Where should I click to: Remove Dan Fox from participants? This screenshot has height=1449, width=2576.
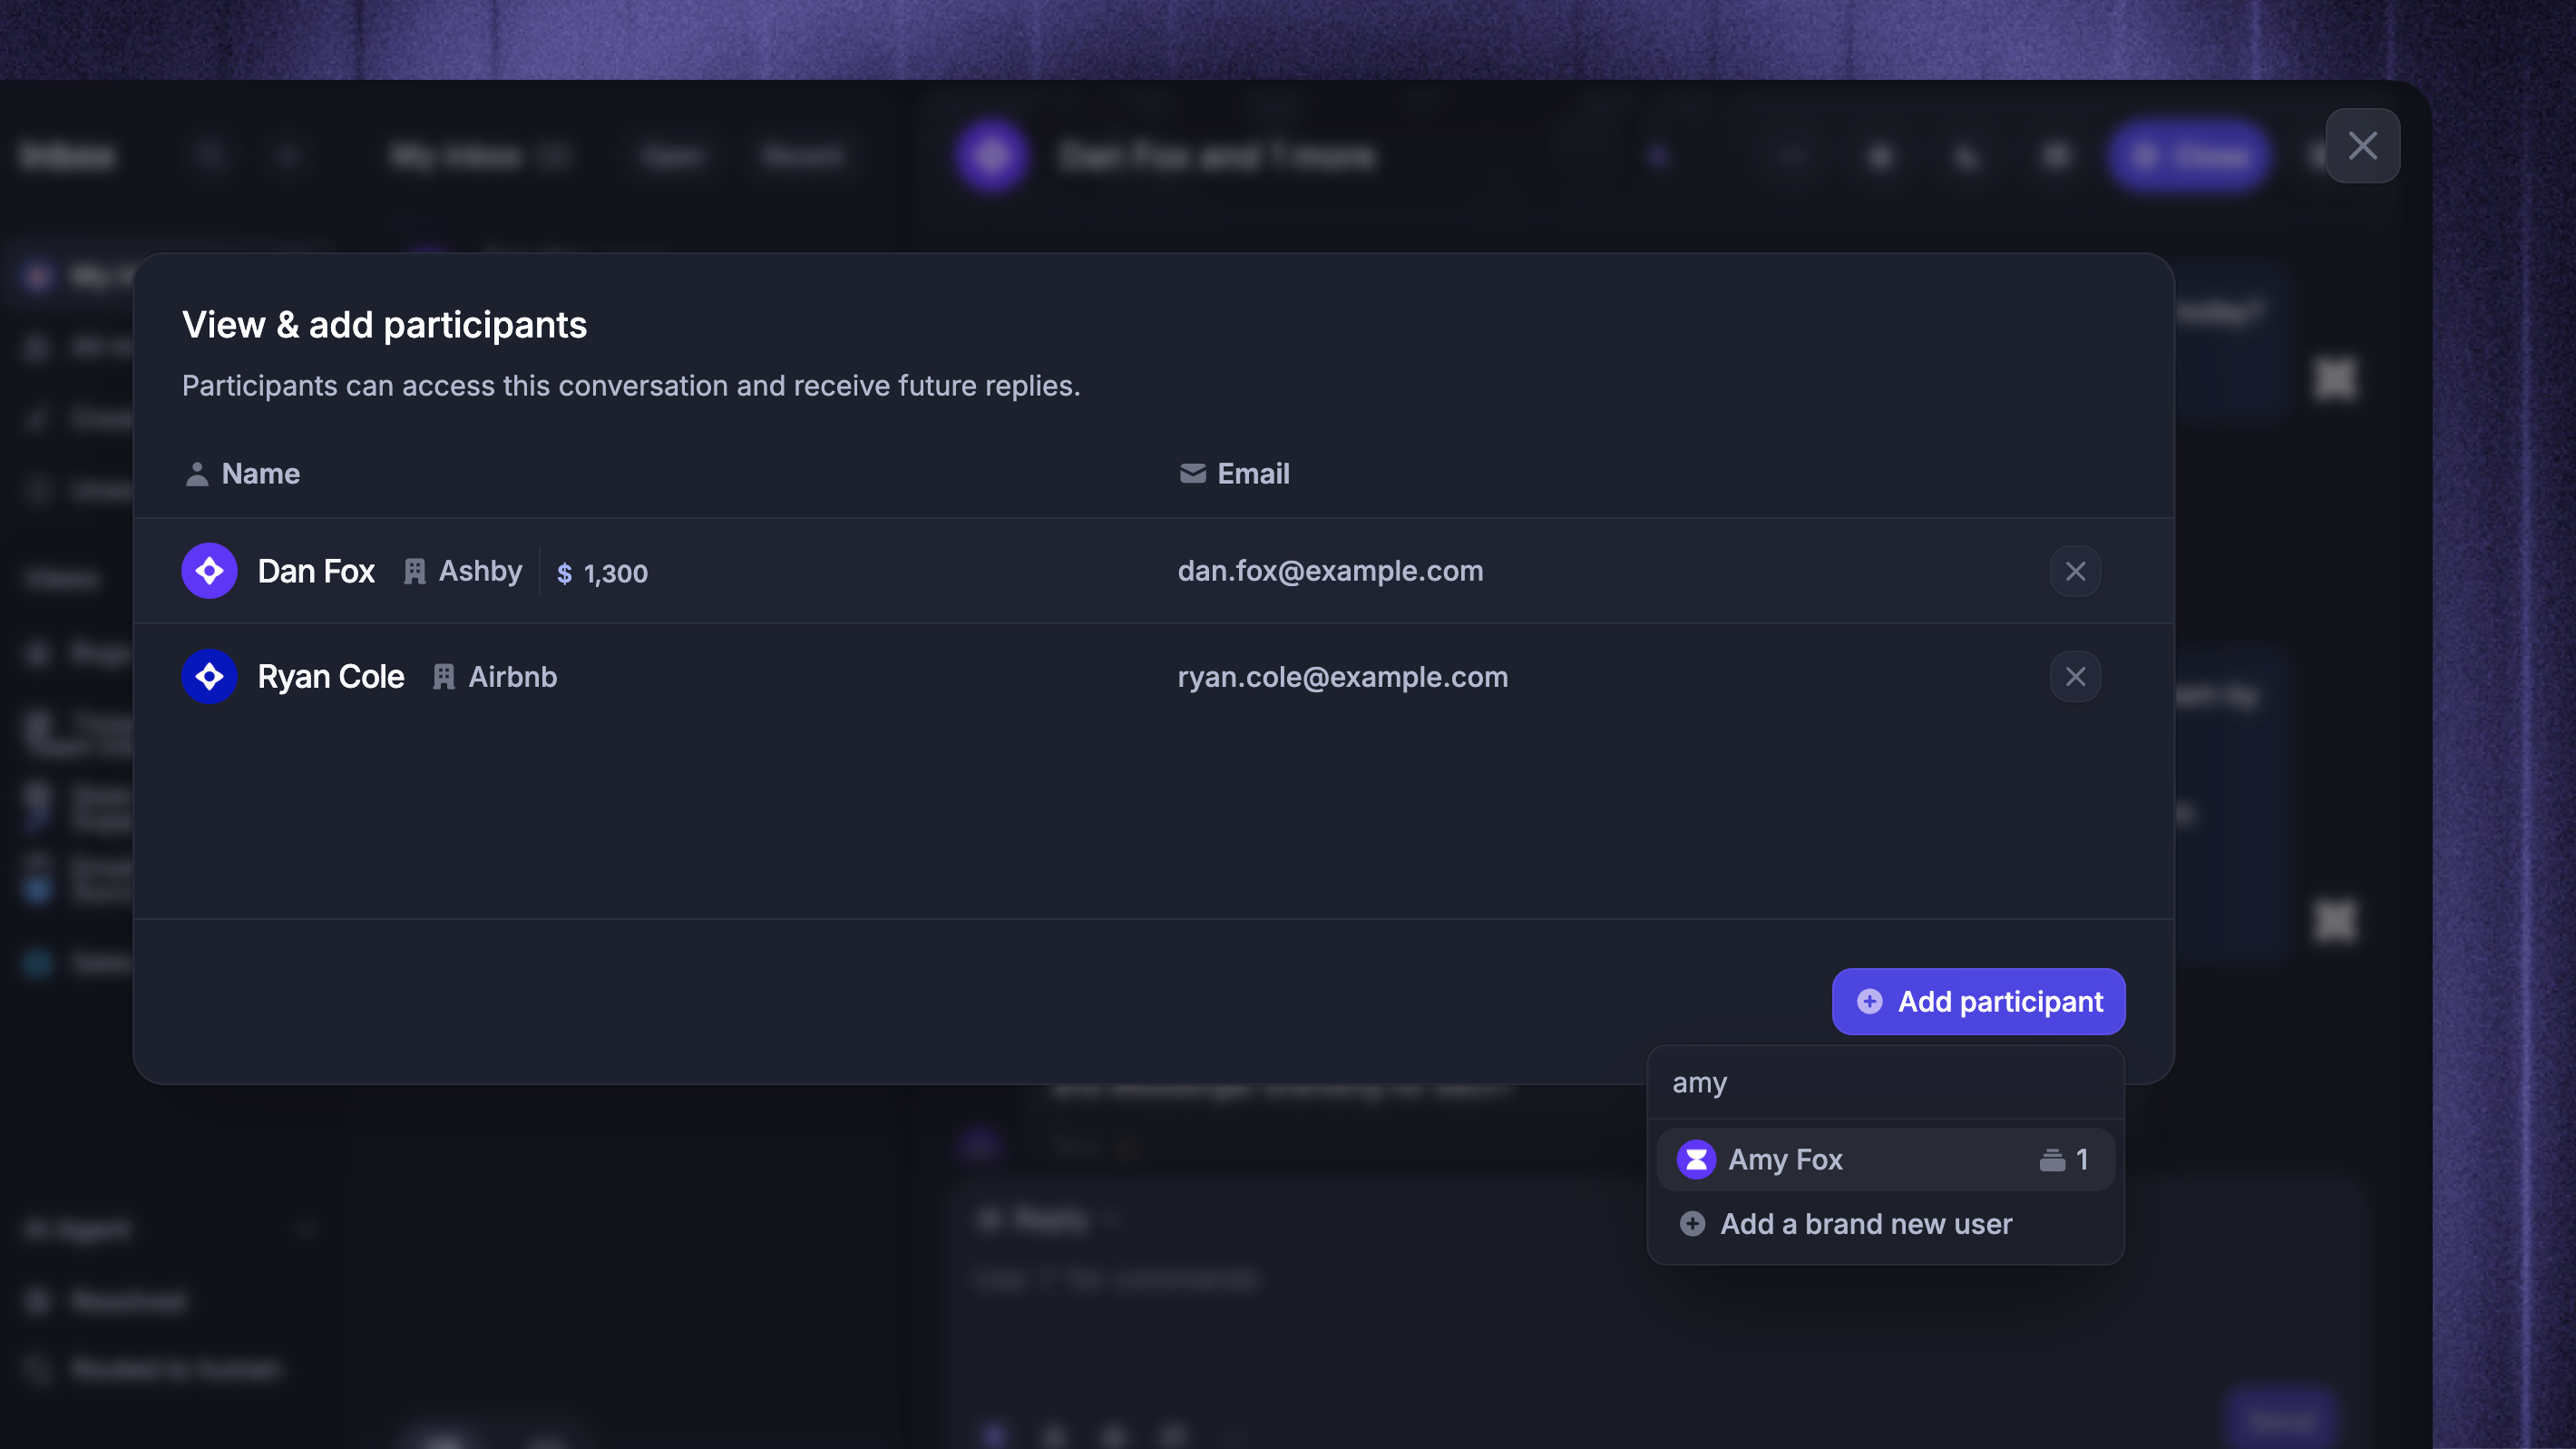pos(2075,571)
